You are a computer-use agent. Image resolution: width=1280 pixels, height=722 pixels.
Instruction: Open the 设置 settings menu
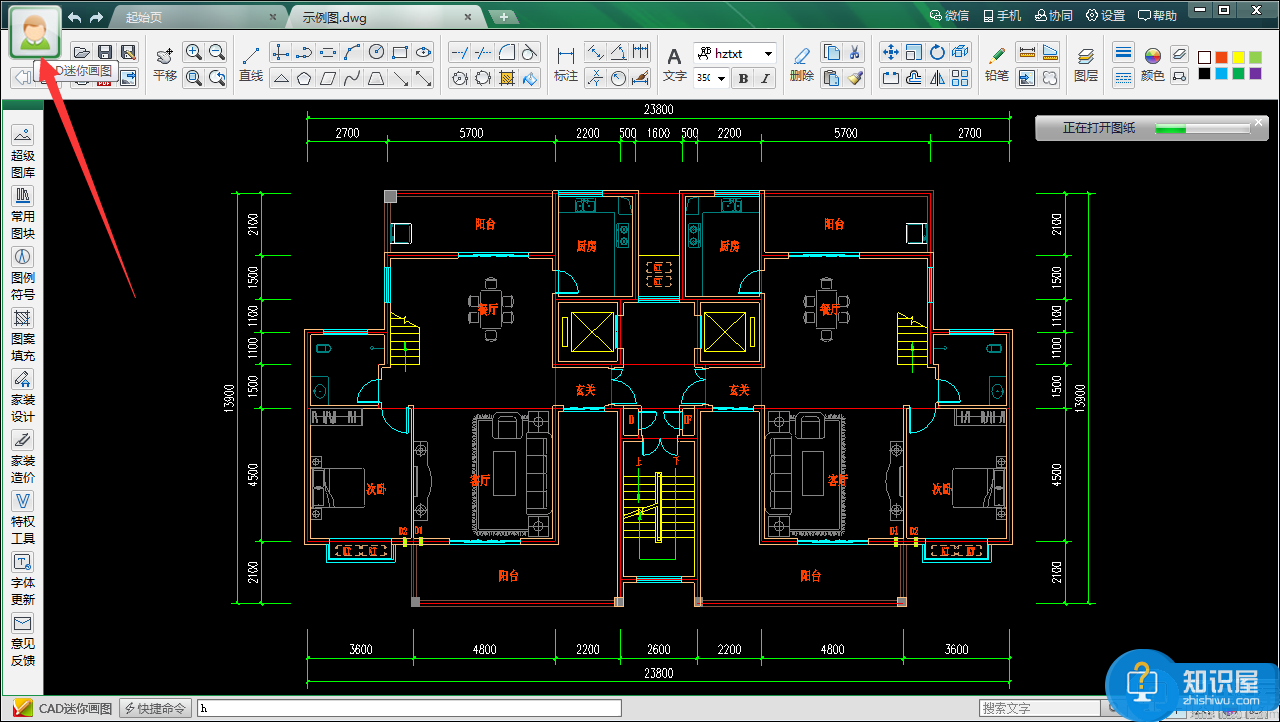click(x=1105, y=15)
